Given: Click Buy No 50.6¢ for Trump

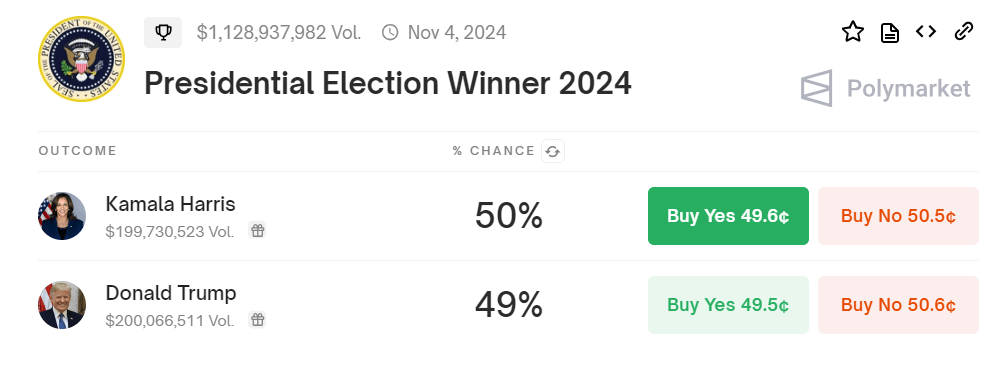Looking at the screenshot, I should click(898, 305).
